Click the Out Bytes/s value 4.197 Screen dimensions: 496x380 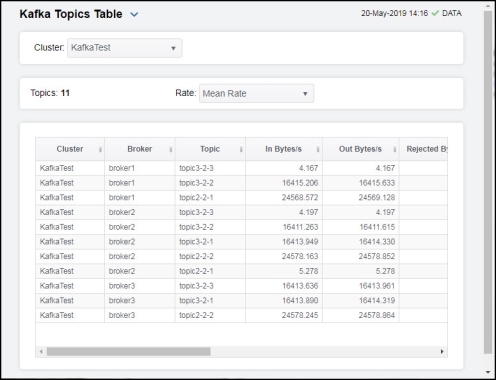point(385,212)
